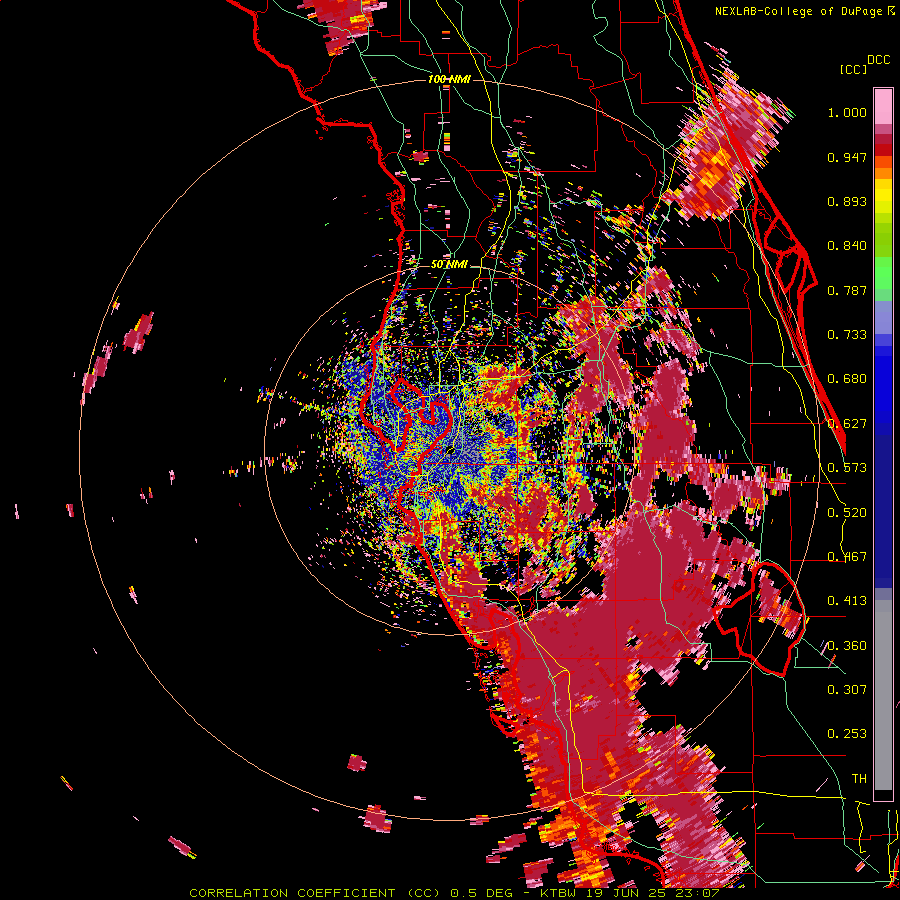Click the [CC] units label

tap(854, 69)
